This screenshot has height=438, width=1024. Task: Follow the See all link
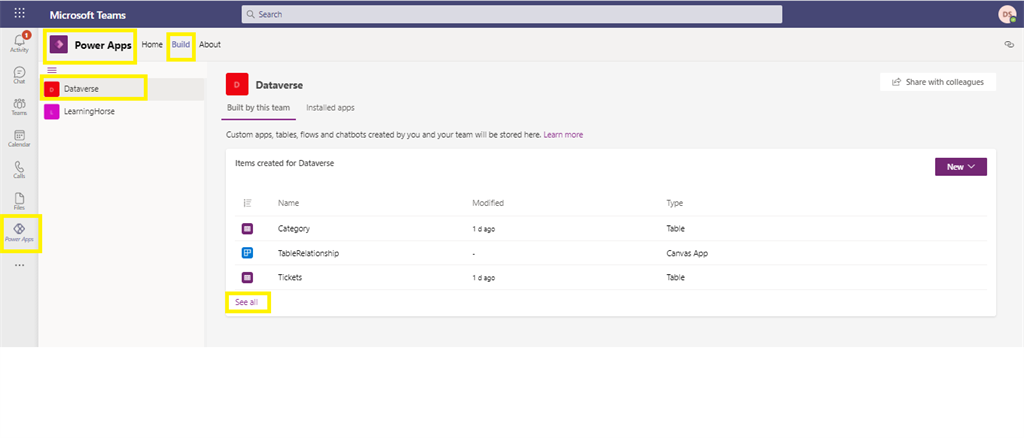click(246, 301)
